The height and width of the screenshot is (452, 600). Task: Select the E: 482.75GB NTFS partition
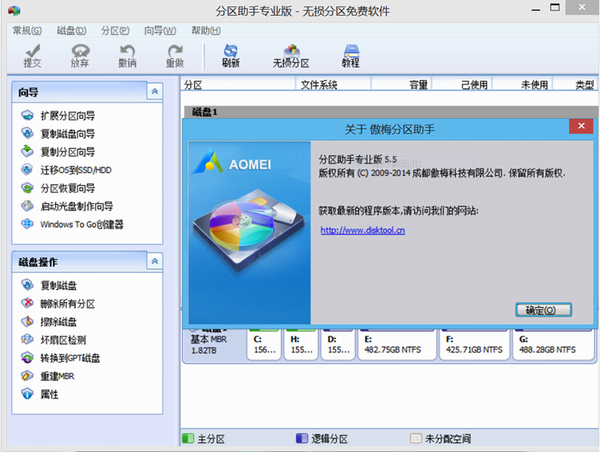(397, 344)
